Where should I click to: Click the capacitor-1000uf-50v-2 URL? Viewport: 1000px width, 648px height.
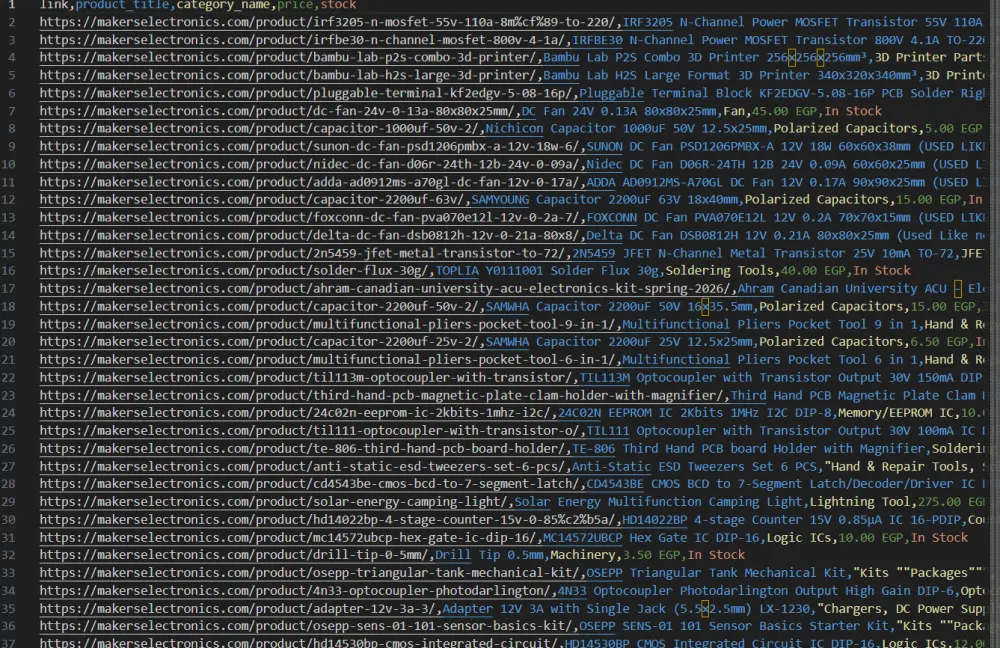[x=261, y=128]
